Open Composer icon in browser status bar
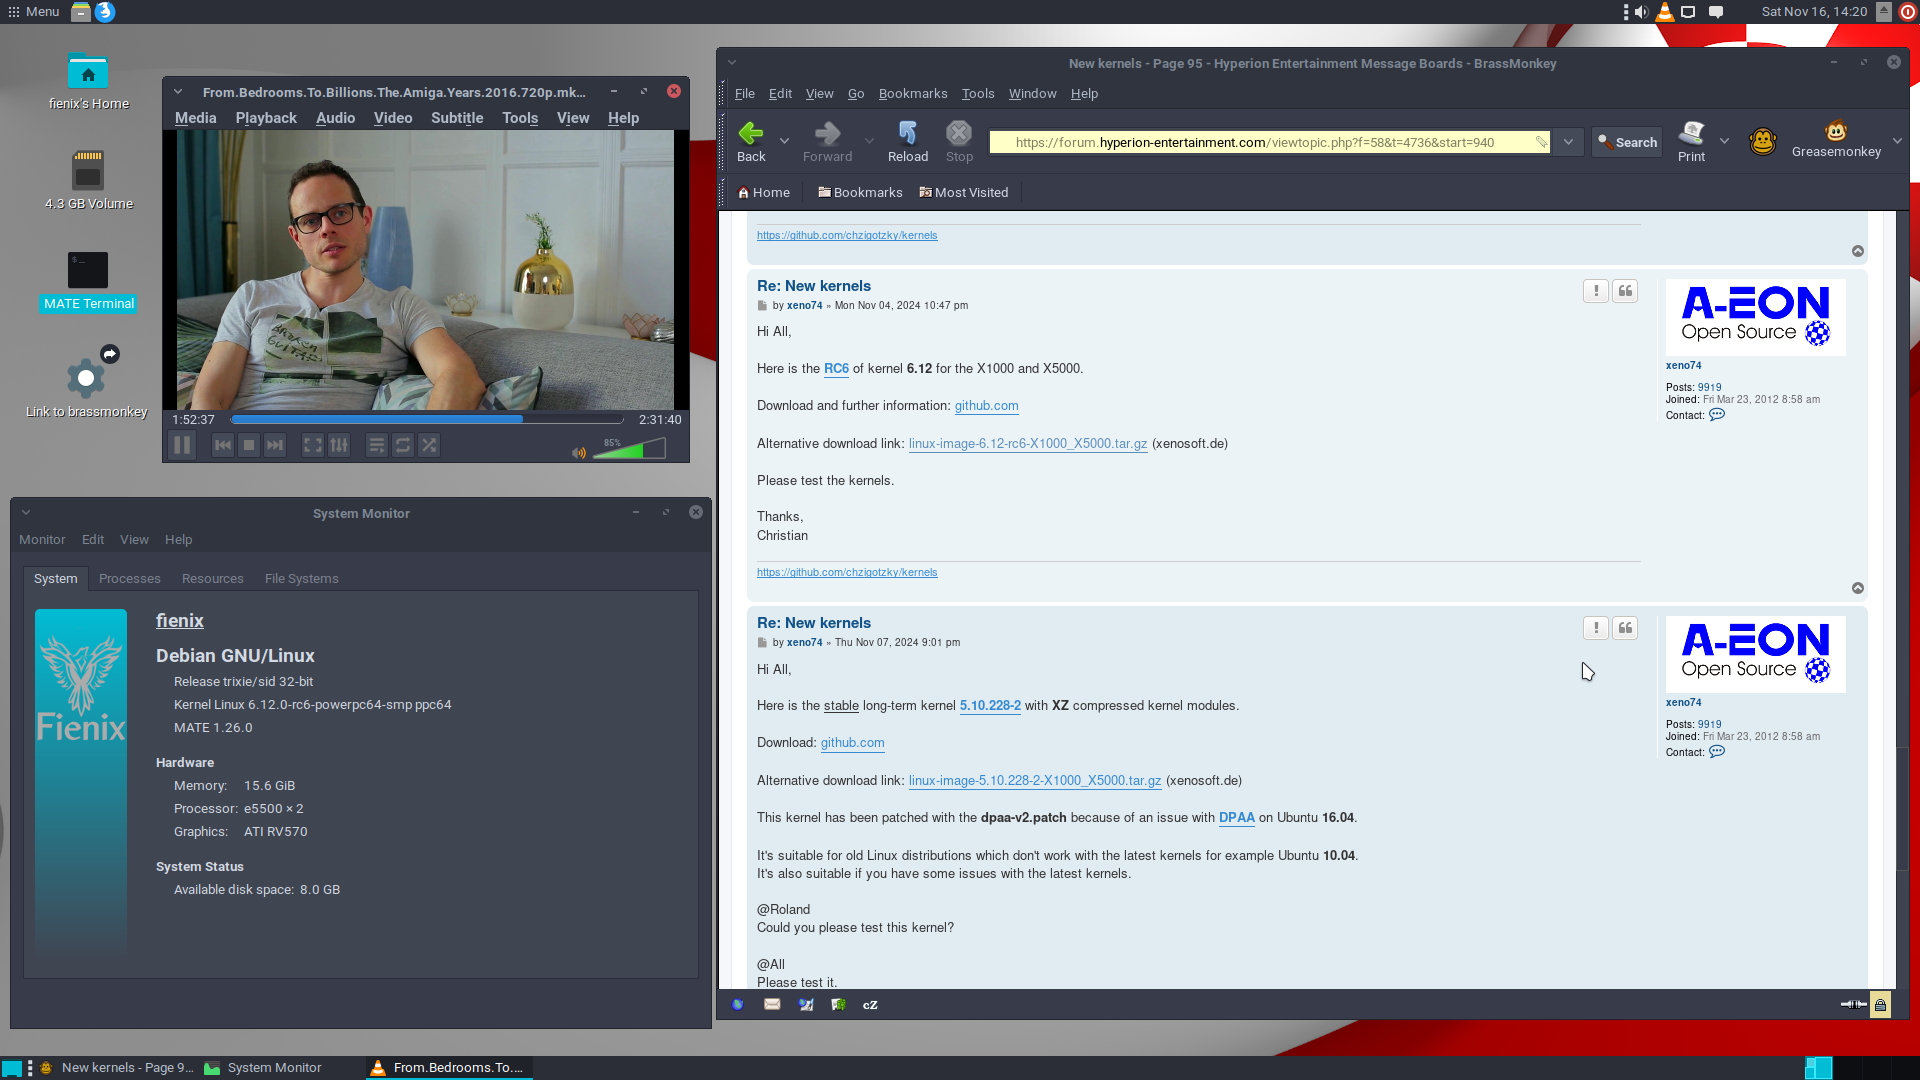Viewport: 1920px width, 1080px height. (x=806, y=1005)
